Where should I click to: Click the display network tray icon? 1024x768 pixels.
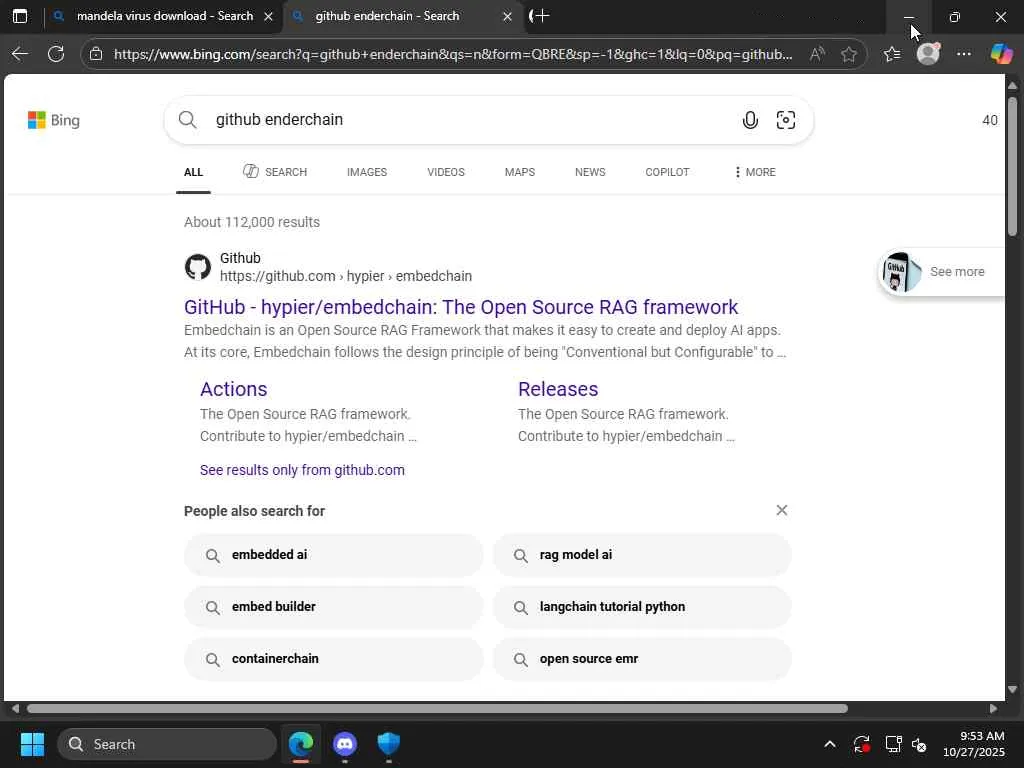click(x=893, y=744)
